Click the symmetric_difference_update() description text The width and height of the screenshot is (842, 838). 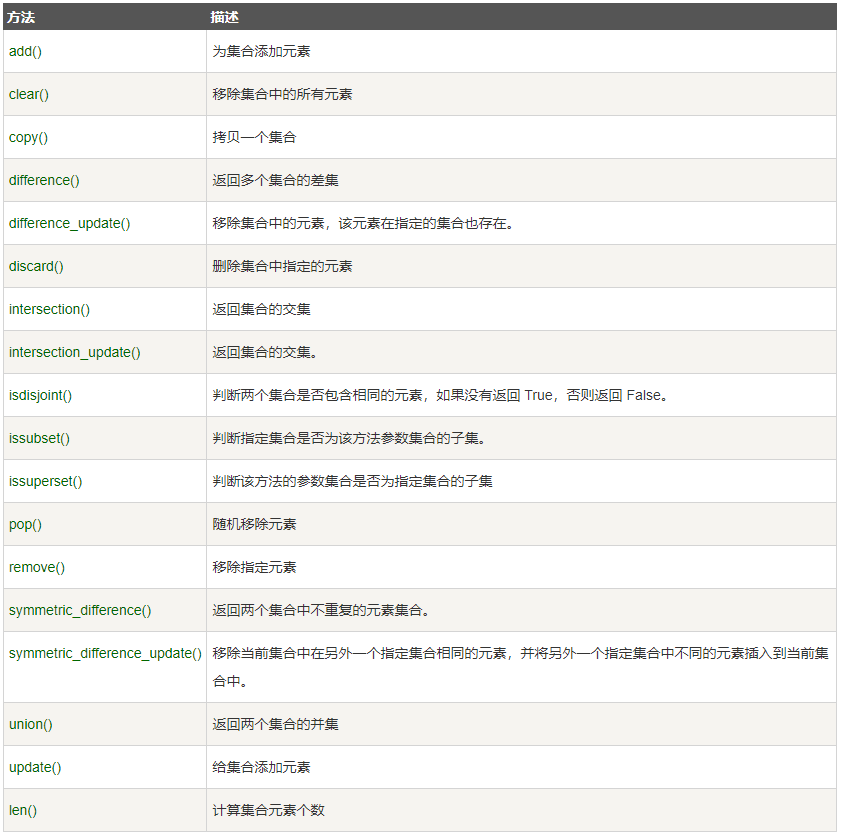[x=520, y=667]
